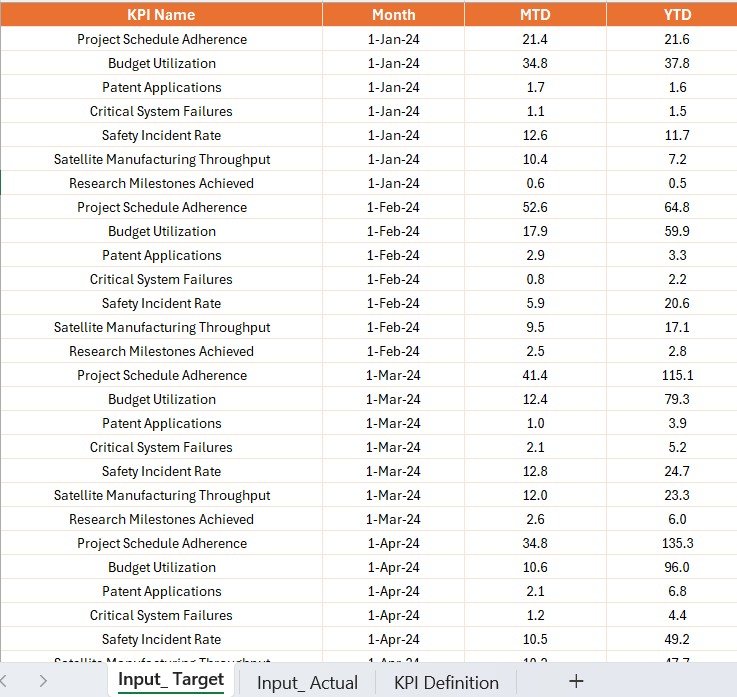This screenshot has width=737, height=697.
Task: Switch to the Input_ Actual sheet tab
Action: [x=307, y=682]
